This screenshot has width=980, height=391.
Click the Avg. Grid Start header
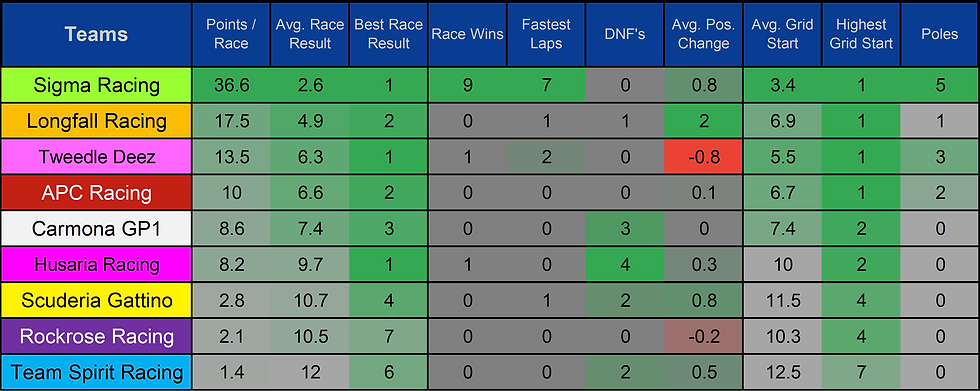(x=782, y=34)
